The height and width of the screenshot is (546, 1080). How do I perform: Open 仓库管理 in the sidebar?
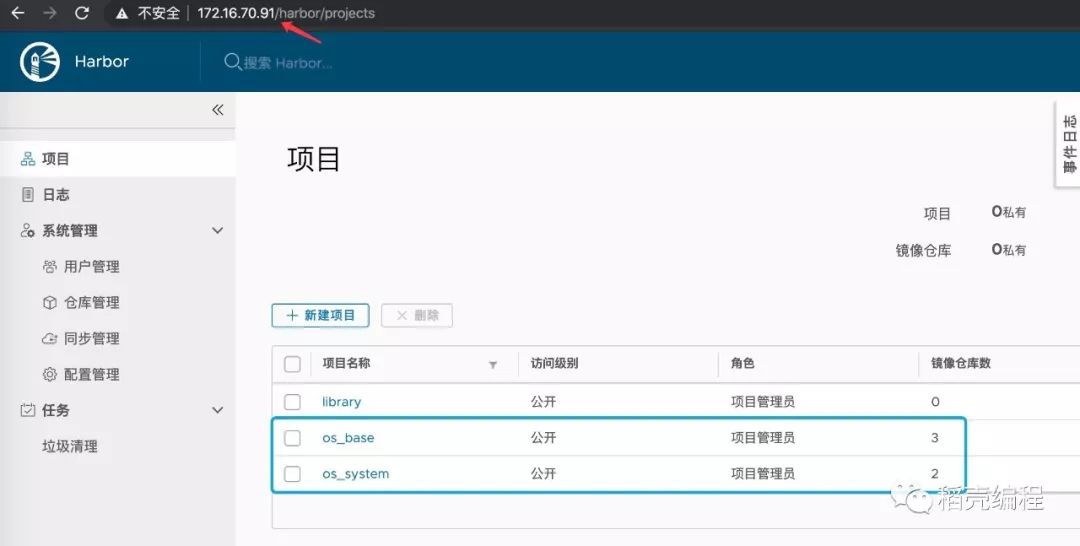click(x=92, y=302)
